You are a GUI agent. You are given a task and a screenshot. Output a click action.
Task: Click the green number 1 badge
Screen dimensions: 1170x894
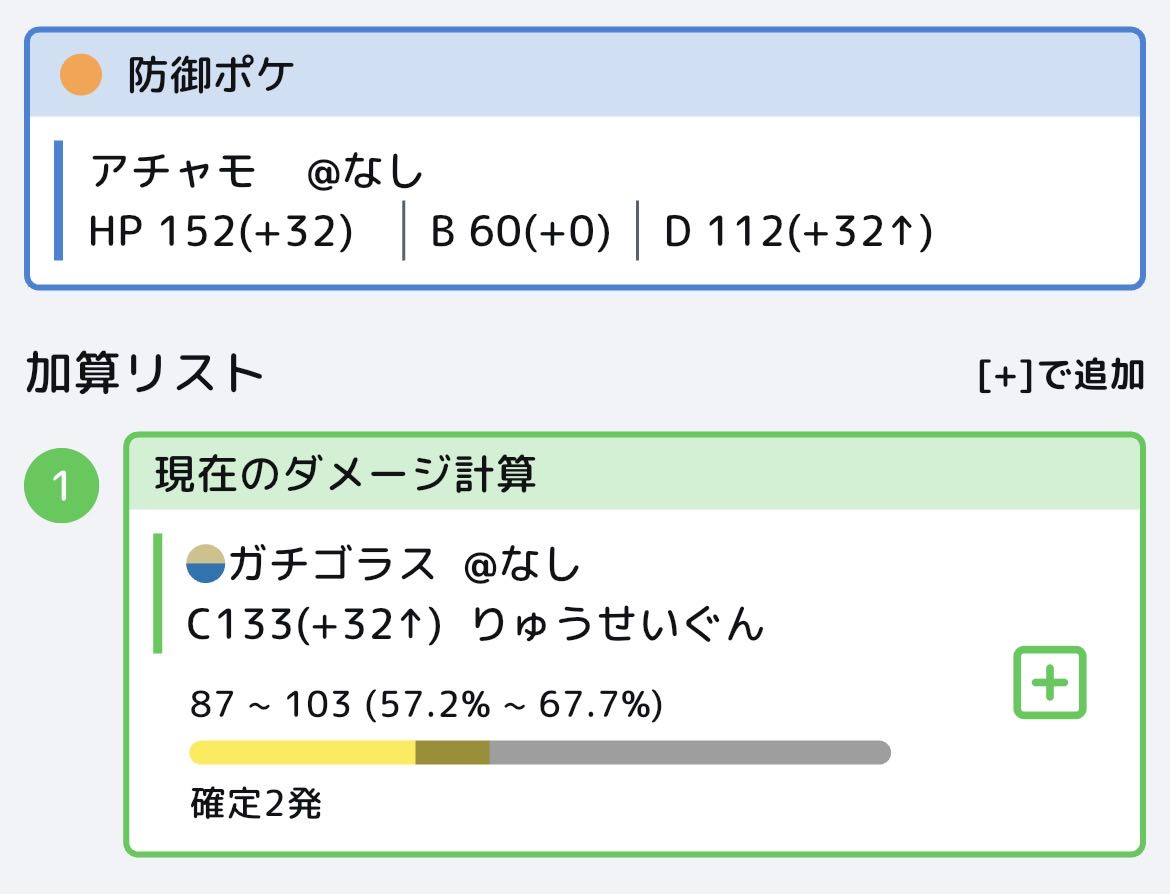(x=61, y=486)
